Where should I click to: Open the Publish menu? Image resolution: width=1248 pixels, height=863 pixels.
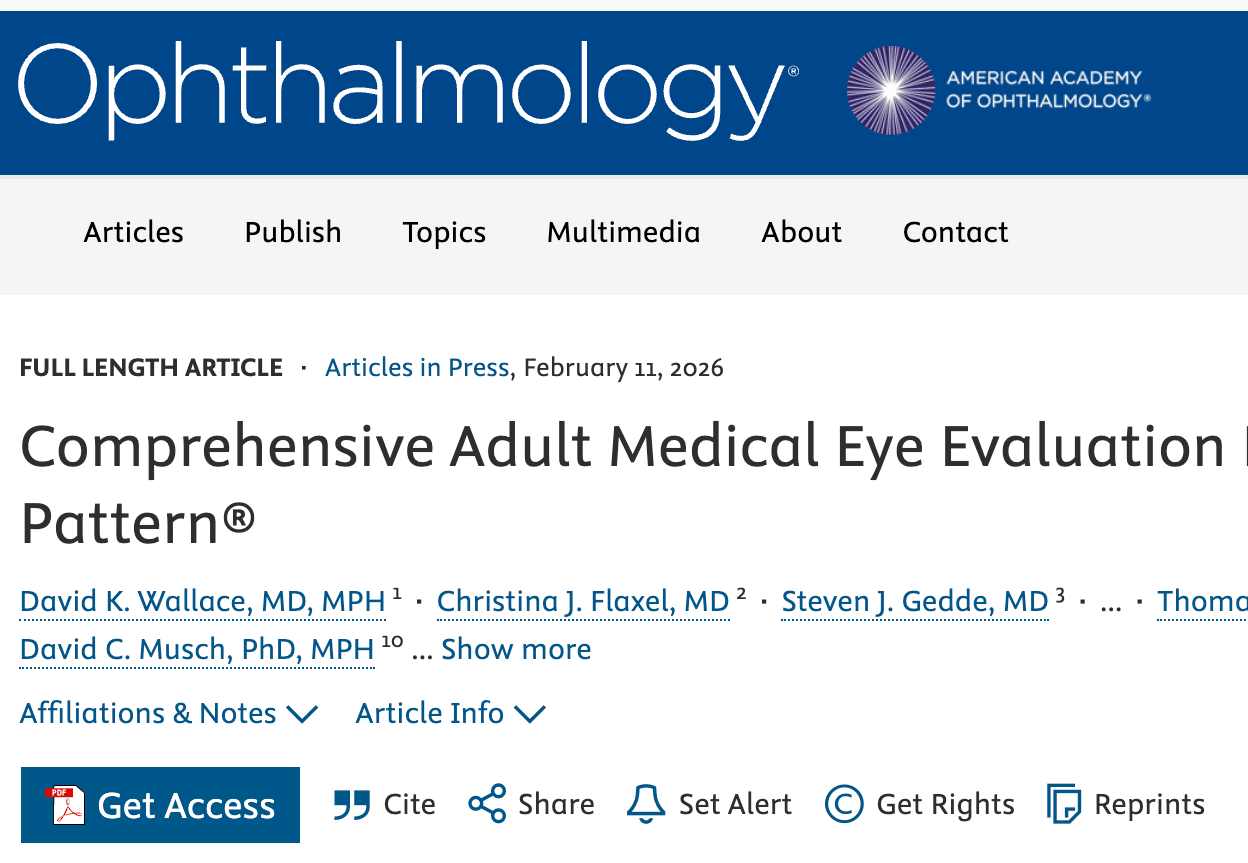293,232
